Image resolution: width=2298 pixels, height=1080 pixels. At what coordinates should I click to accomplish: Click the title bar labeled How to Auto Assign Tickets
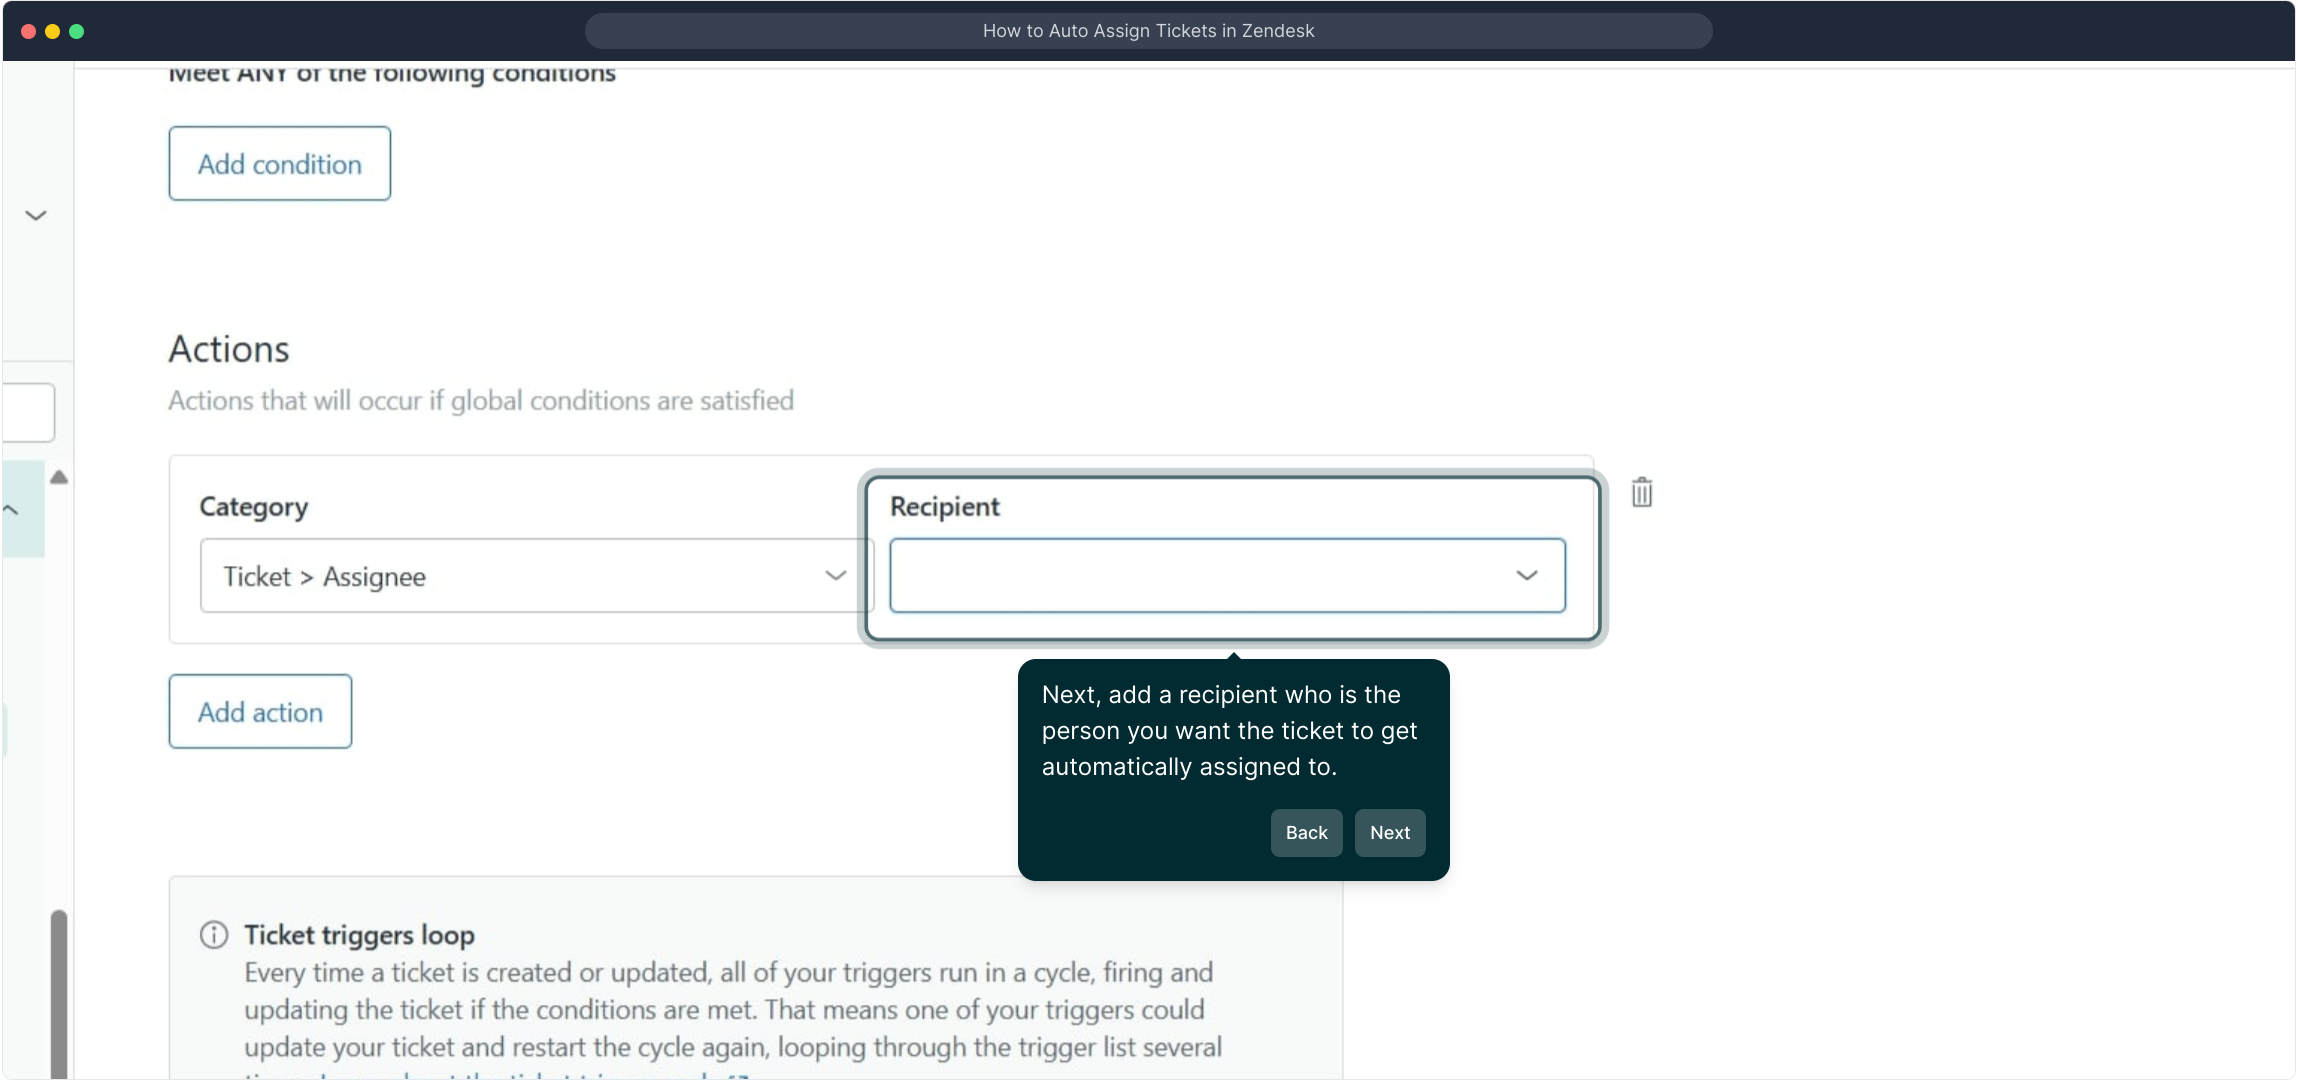pyautogui.click(x=1148, y=31)
